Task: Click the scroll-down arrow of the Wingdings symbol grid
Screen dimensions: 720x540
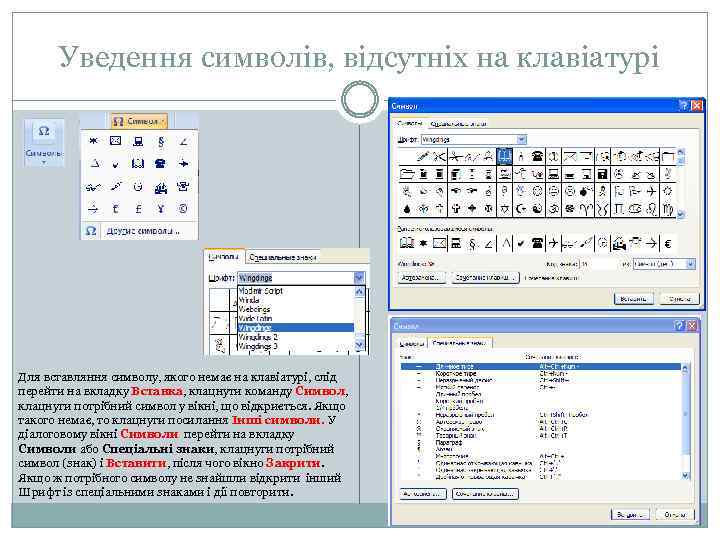Action: tap(681, 214)
